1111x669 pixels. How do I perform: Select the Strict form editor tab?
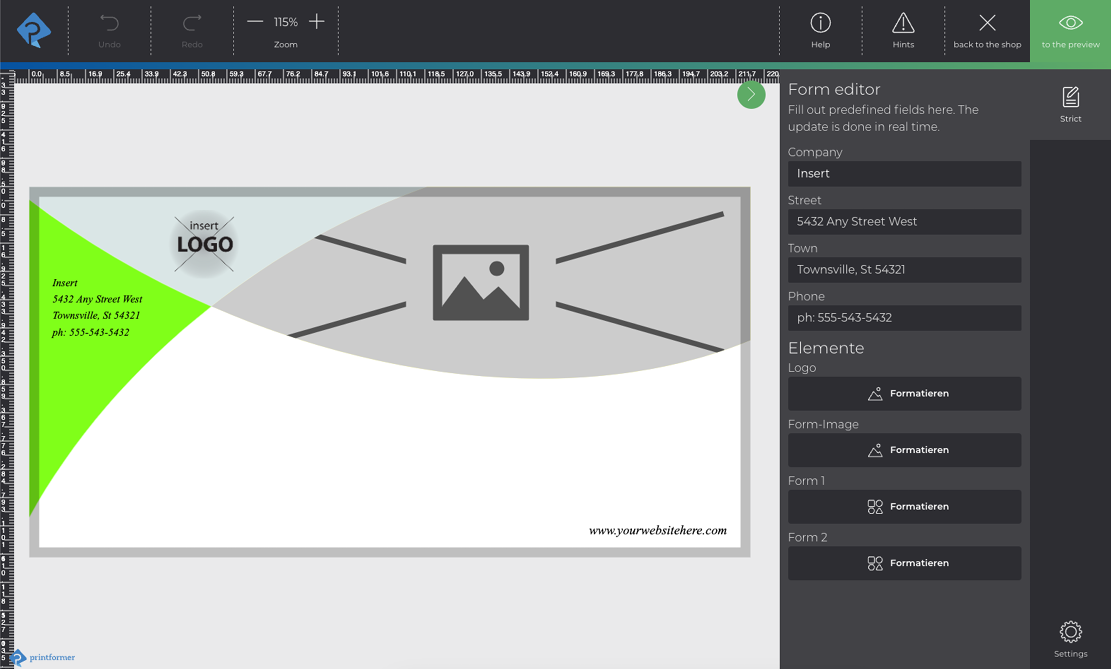point(1070,103)
